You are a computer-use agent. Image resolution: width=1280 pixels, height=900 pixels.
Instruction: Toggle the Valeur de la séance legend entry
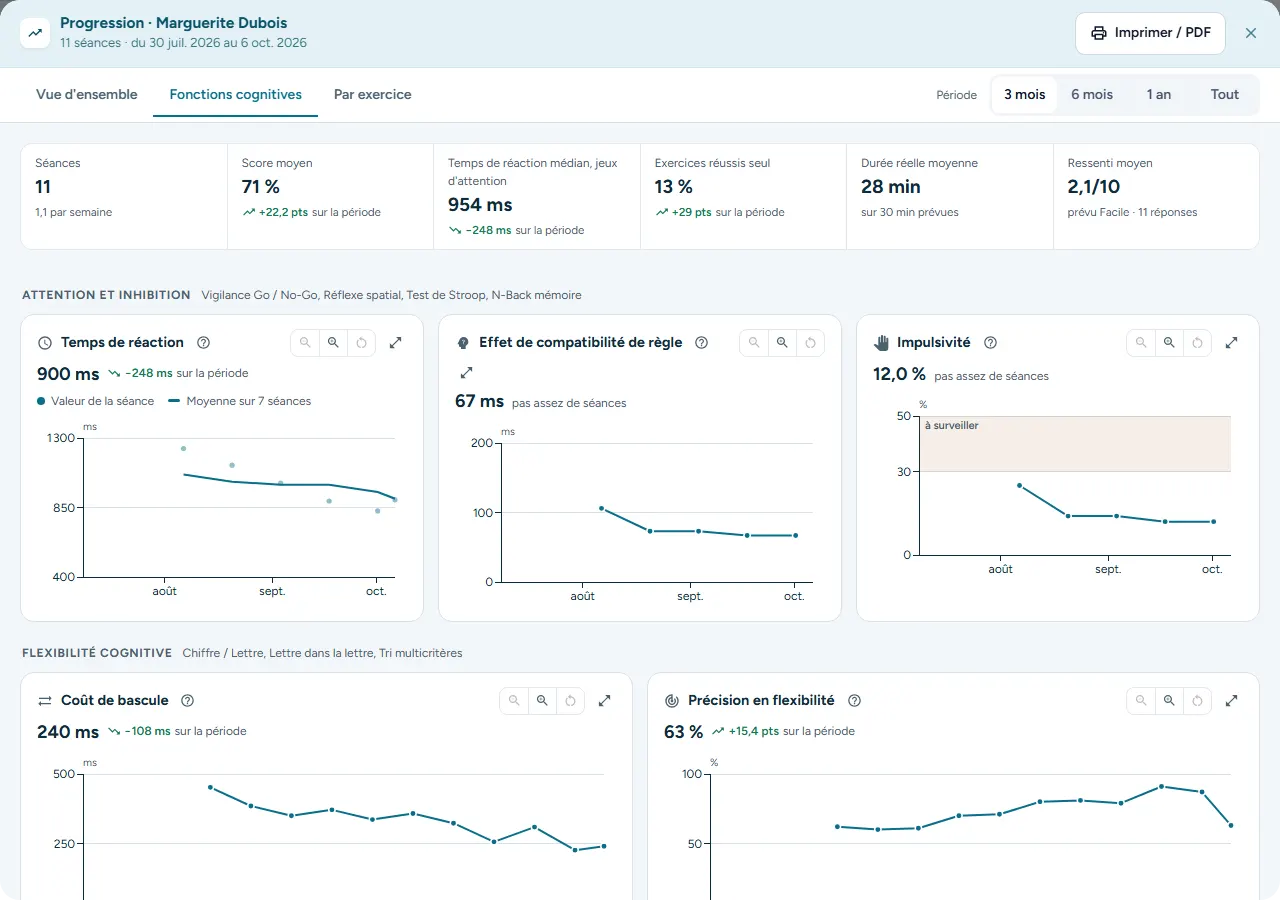96,401
